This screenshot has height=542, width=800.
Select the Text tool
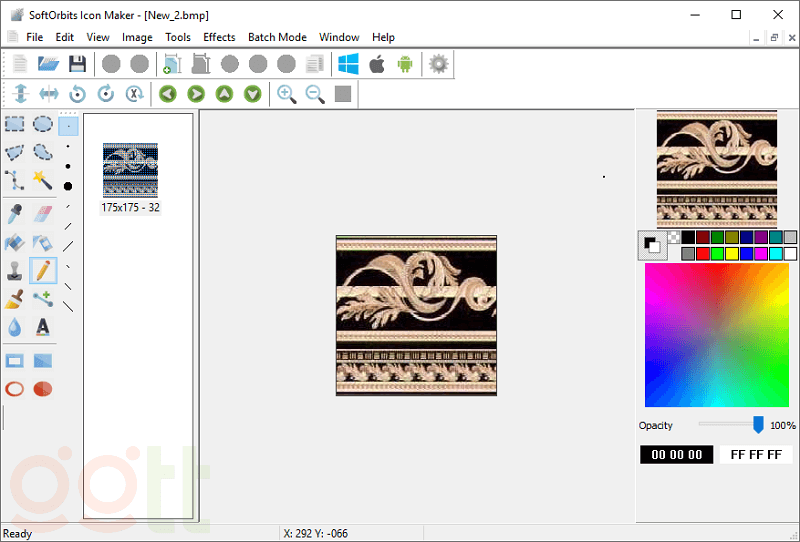coord(43,327)
